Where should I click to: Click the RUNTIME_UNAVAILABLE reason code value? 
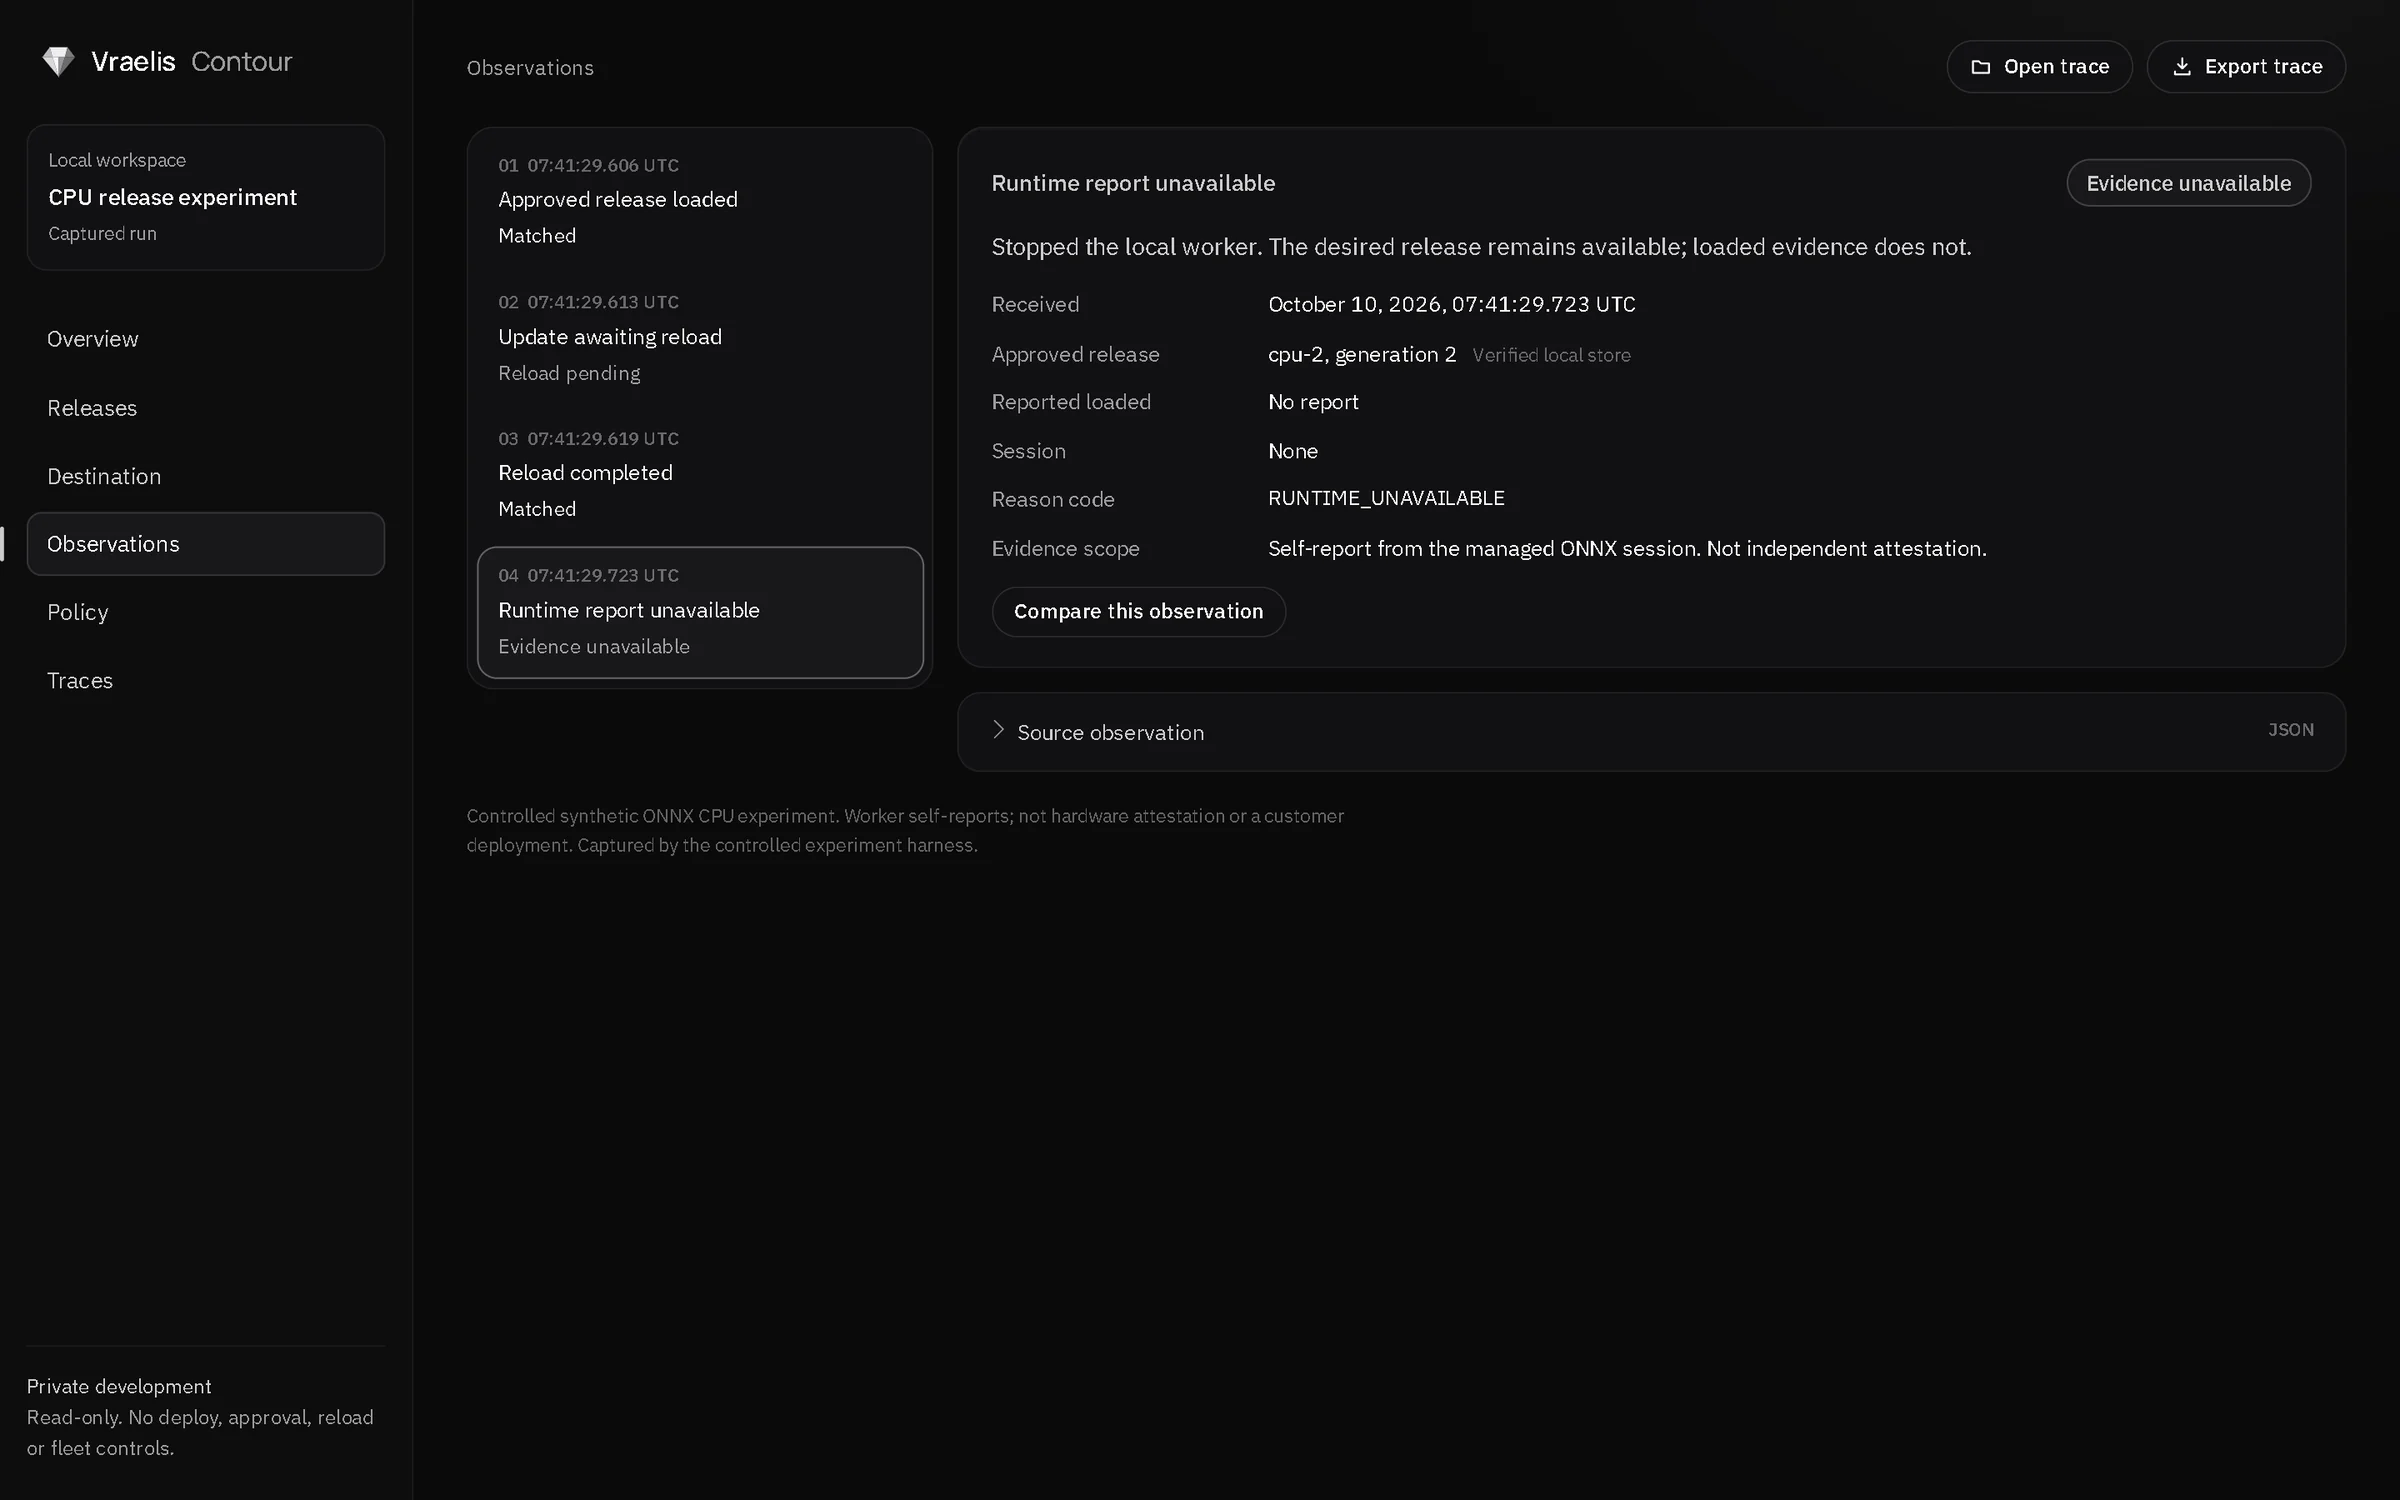(x=1386, y=498)
